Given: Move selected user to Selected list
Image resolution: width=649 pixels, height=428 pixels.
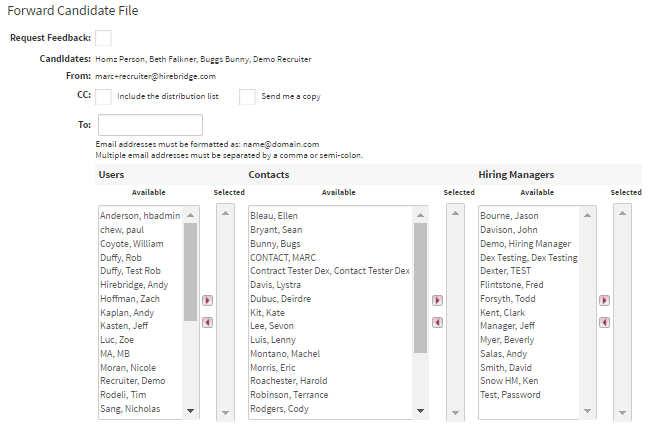Looking at the screenshot, I should click(x=207, y=299).
